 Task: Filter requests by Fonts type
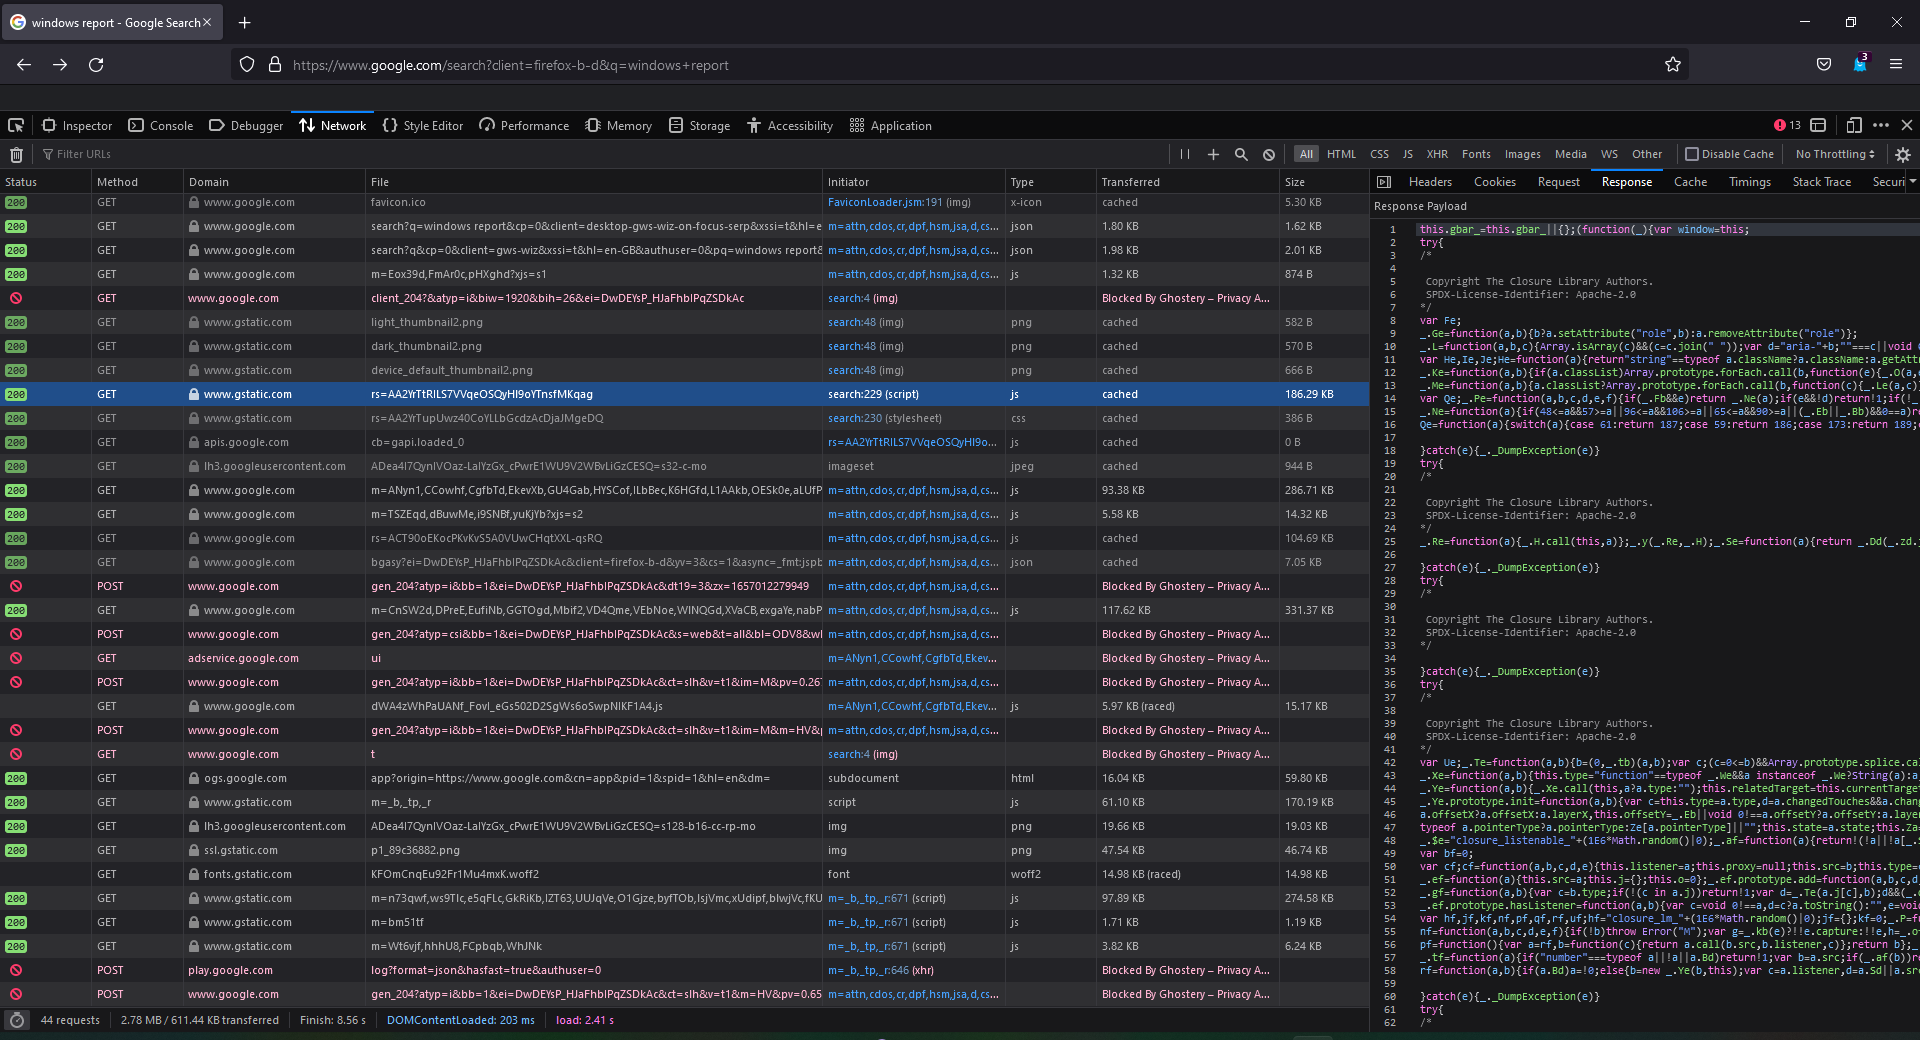[x=1476, y=155]
